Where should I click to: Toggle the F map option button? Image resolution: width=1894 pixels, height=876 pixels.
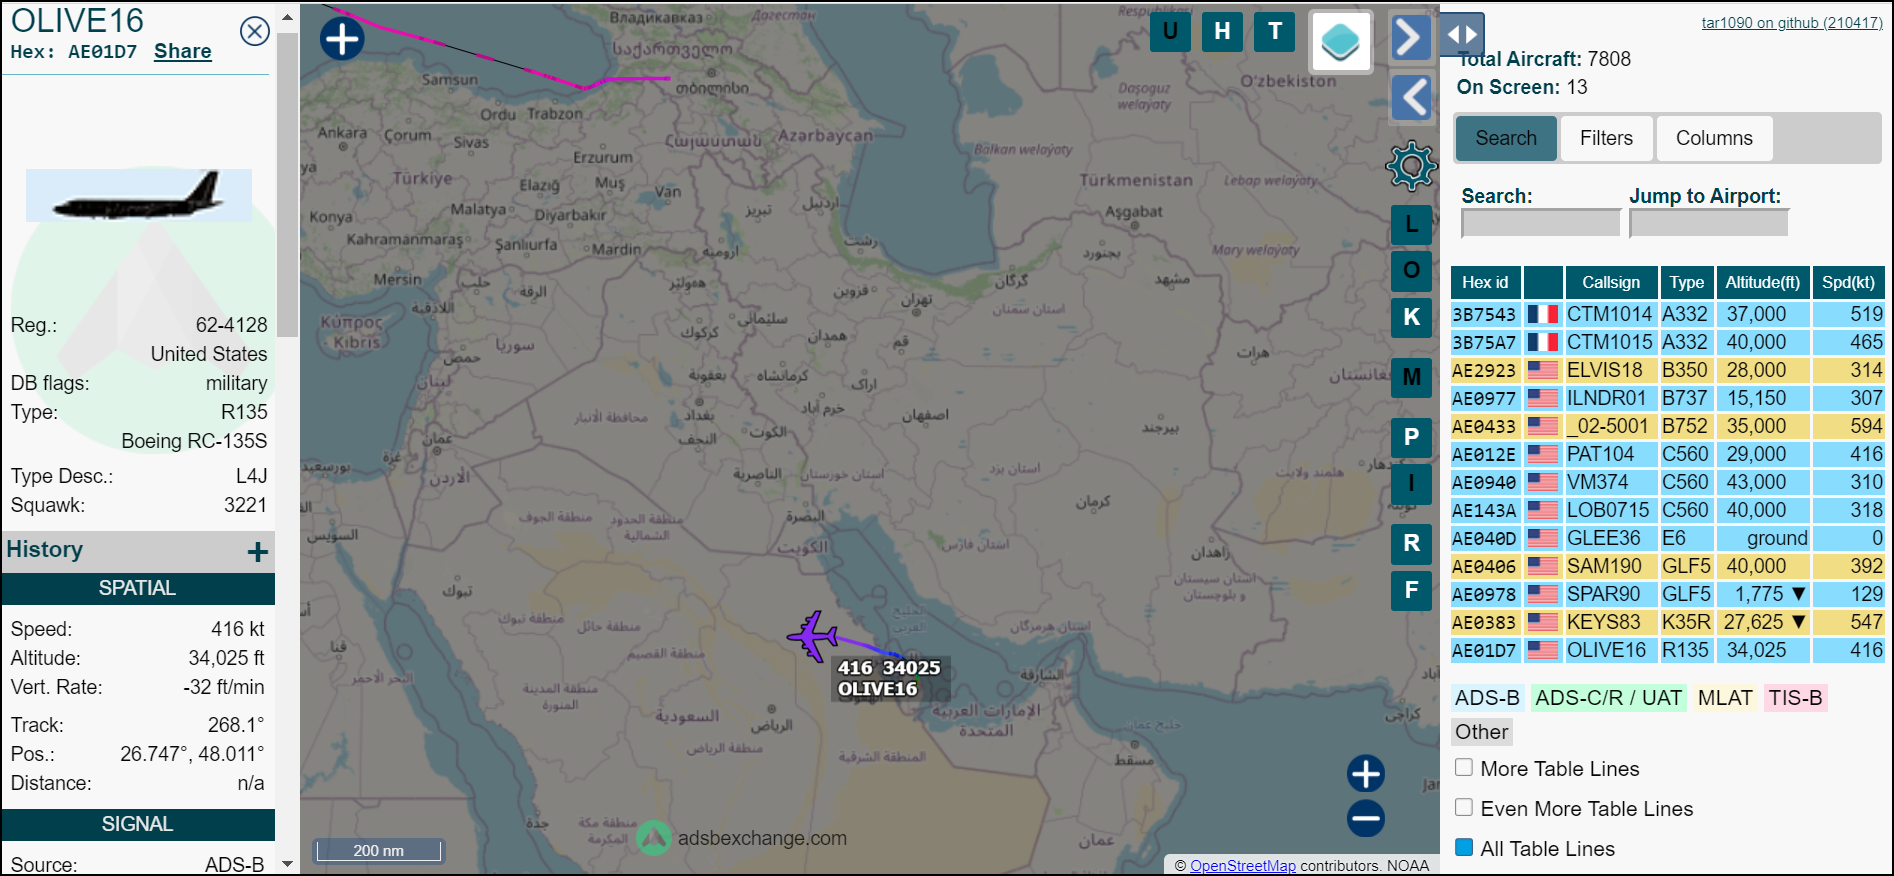(1411, 590)
